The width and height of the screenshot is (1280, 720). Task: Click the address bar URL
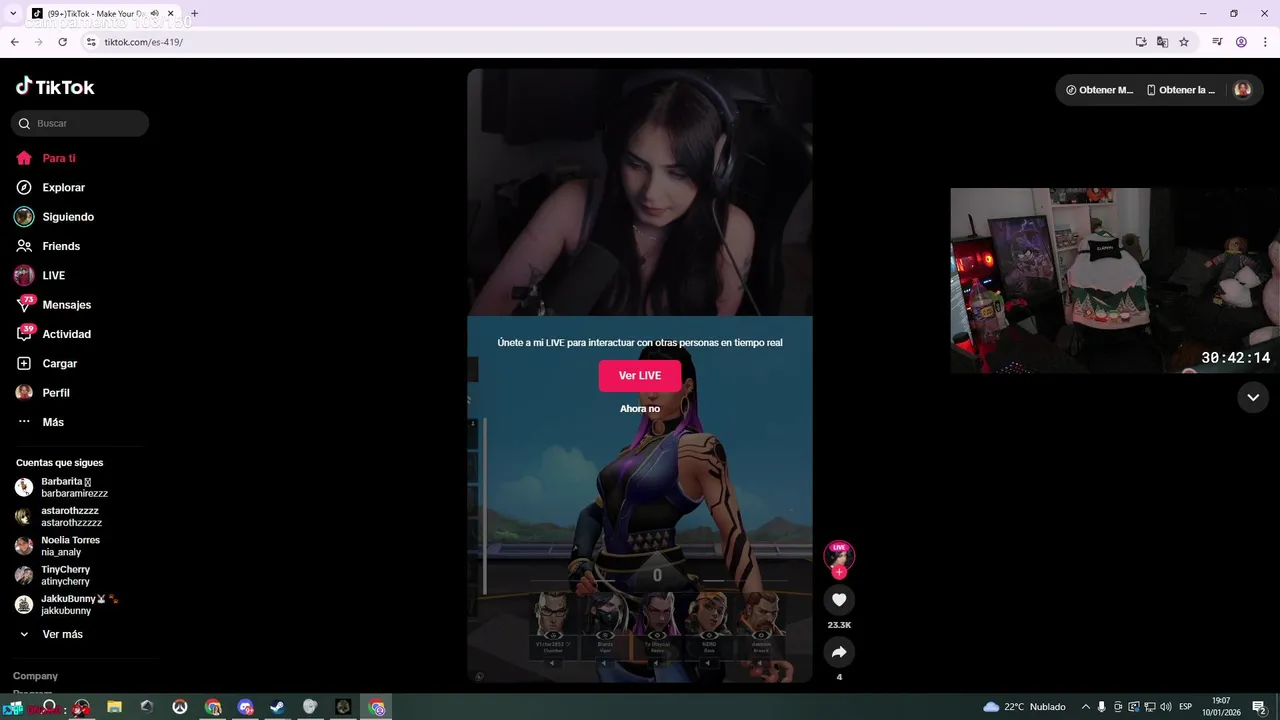(144, 42)
